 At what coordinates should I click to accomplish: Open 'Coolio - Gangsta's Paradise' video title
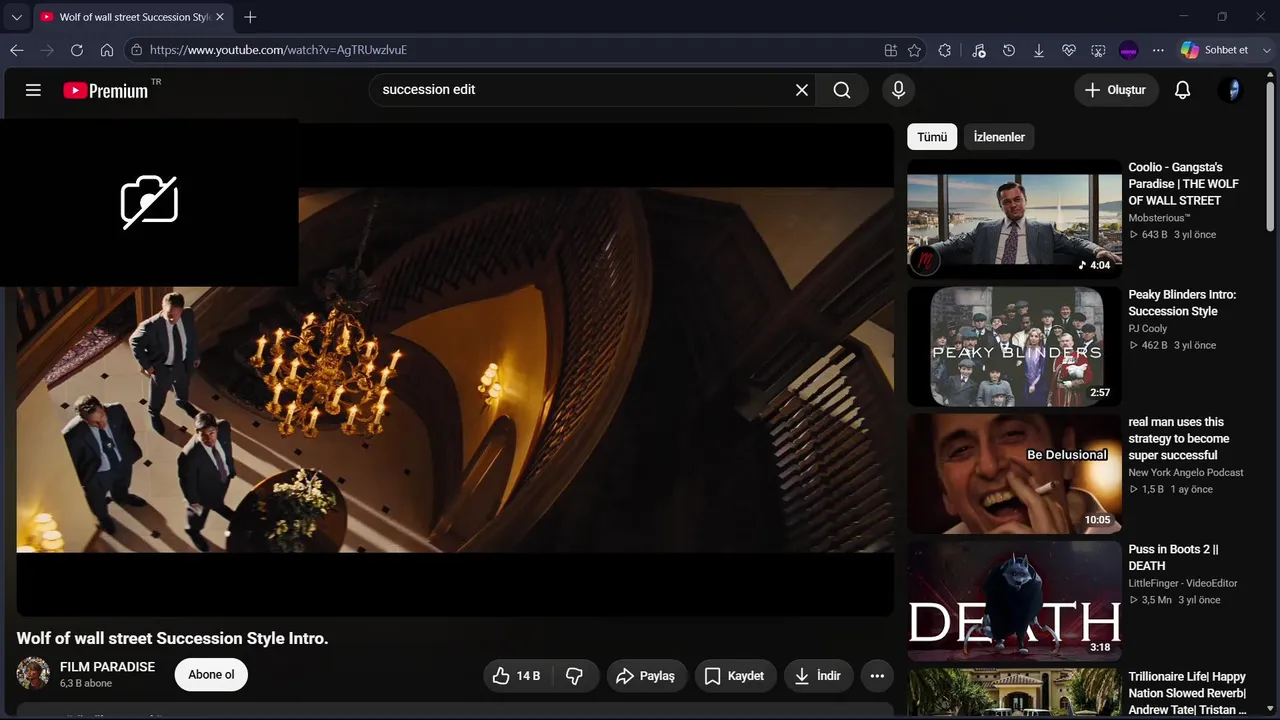tap(1184, 184)
